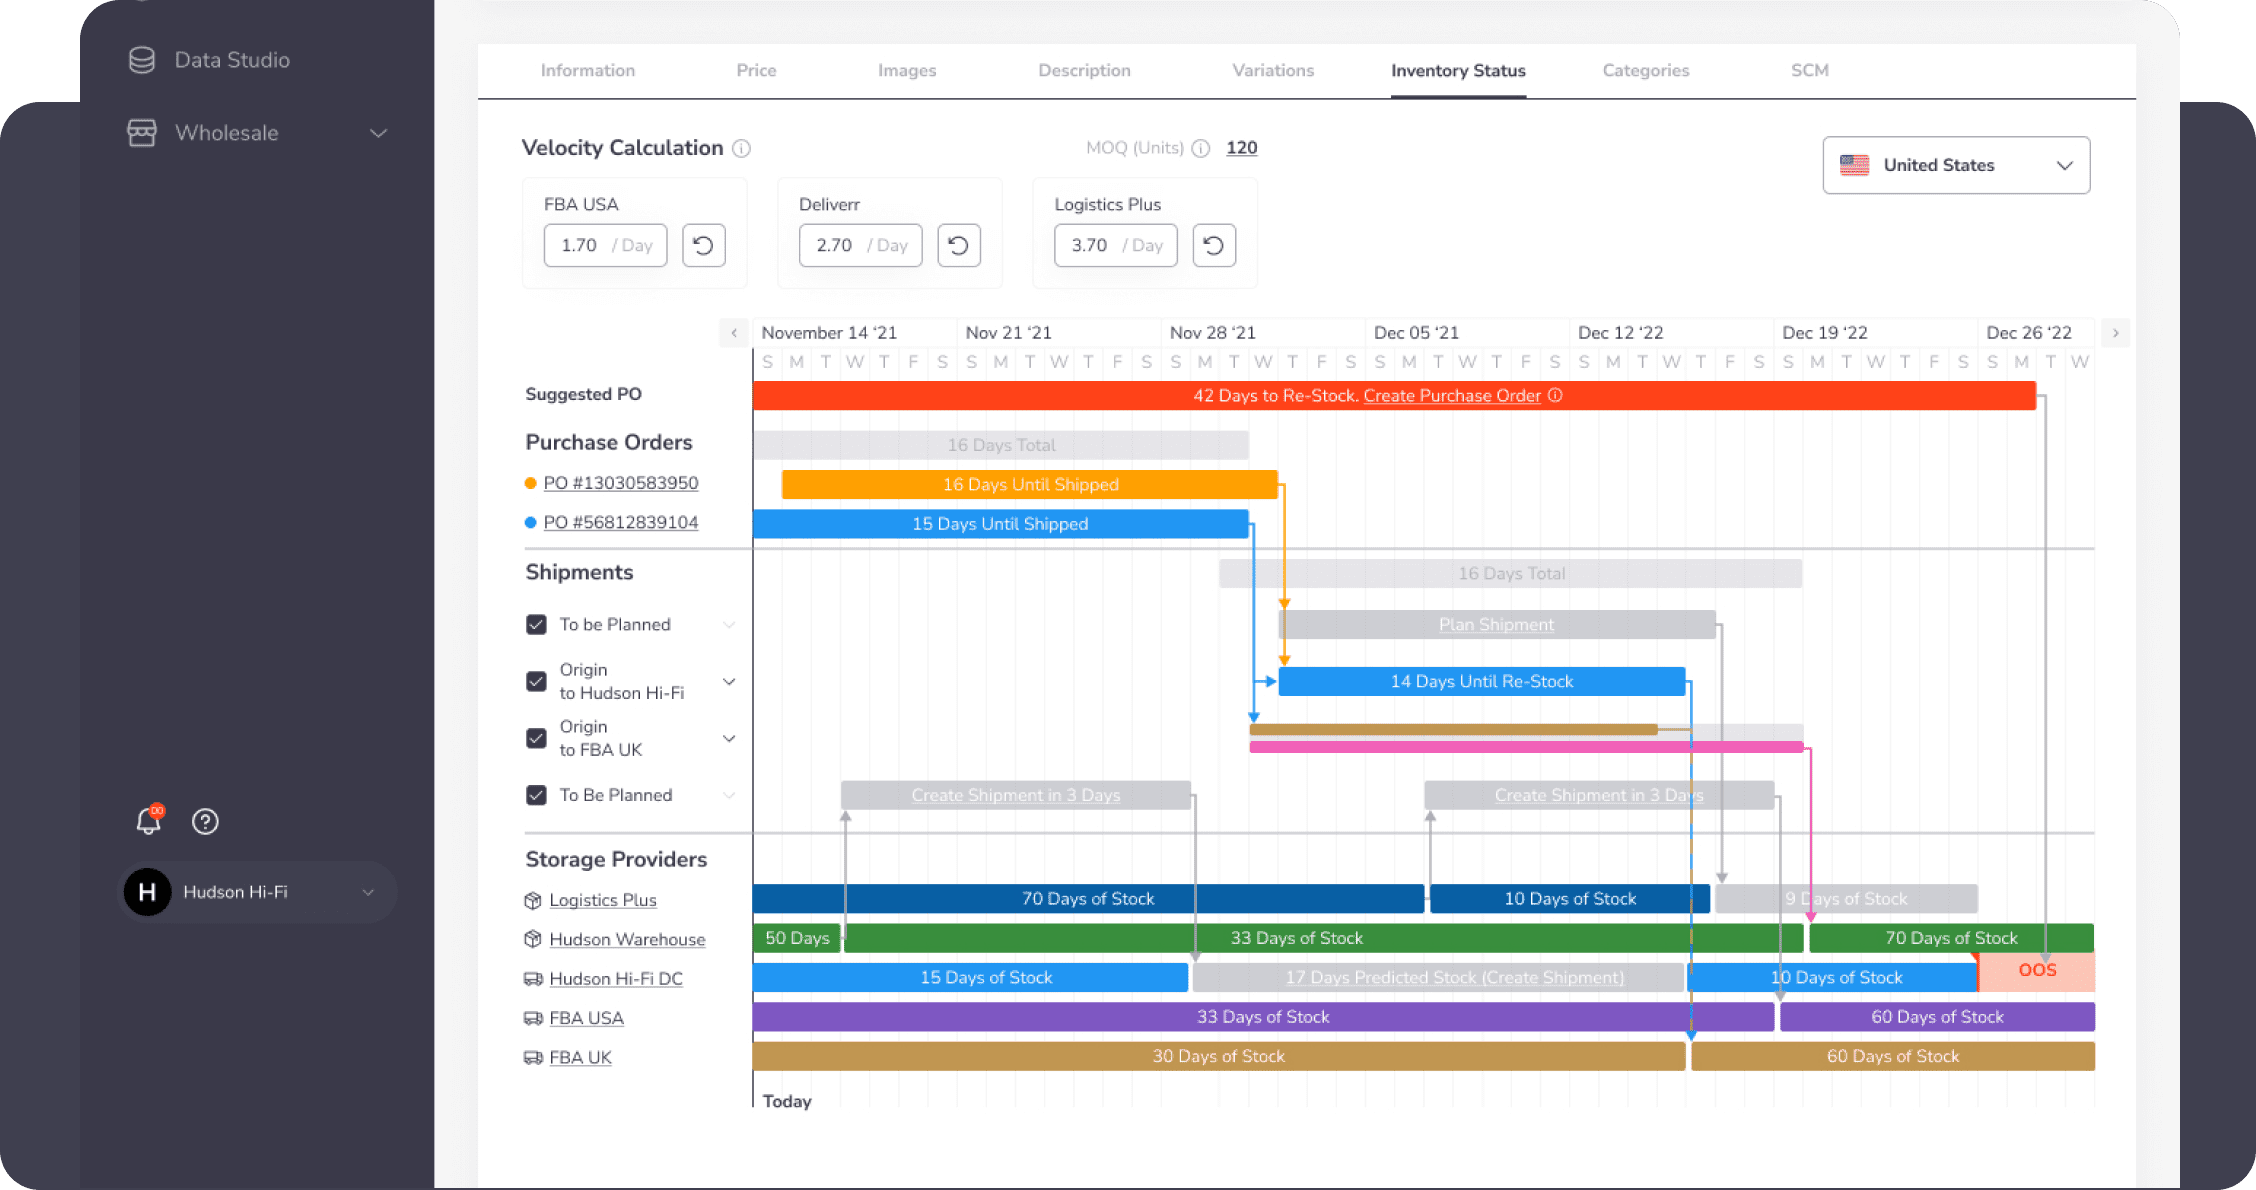Uncheck the first To be Planned checkbox
The image size is (2256, 1190).
tap(536, 625)
